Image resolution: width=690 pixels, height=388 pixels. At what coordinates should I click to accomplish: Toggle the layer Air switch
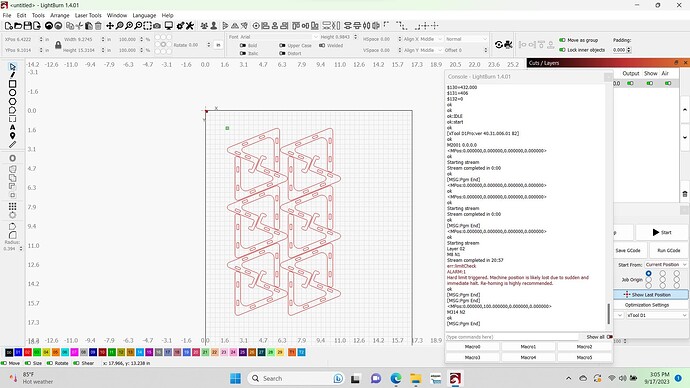point(668,83)
